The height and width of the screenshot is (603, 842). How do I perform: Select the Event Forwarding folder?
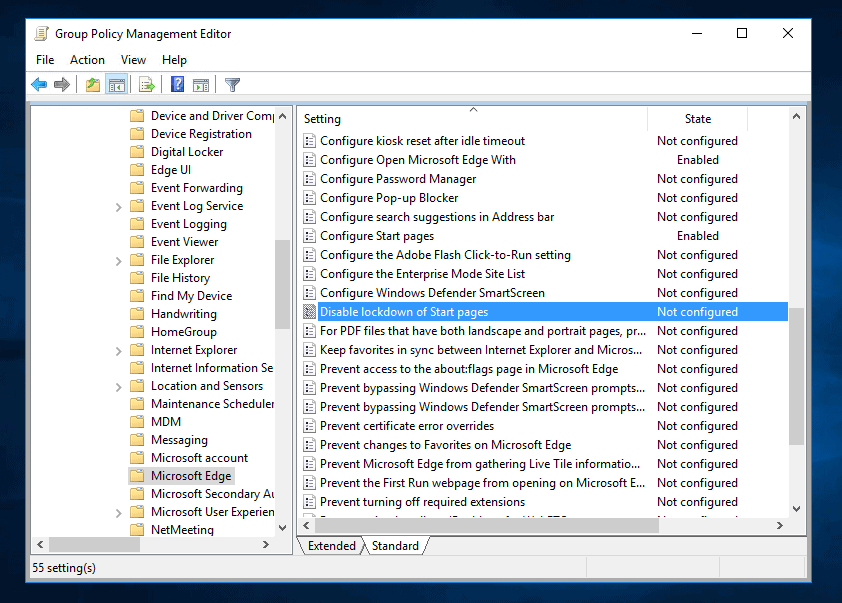[x=197, y=188]
